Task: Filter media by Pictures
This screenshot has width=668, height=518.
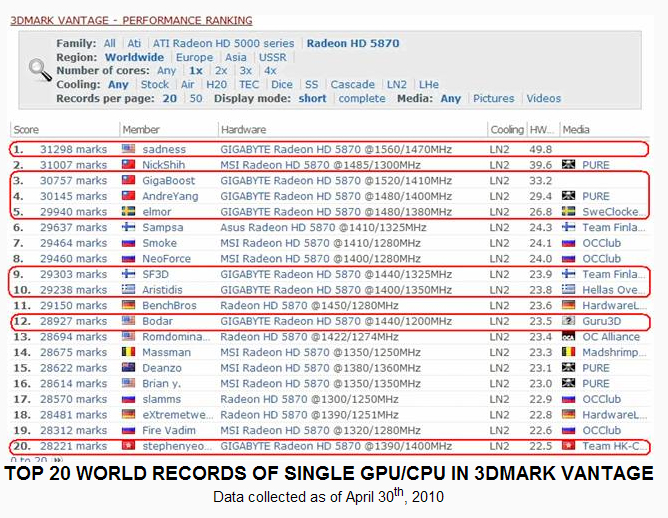Action: (494, 98)
